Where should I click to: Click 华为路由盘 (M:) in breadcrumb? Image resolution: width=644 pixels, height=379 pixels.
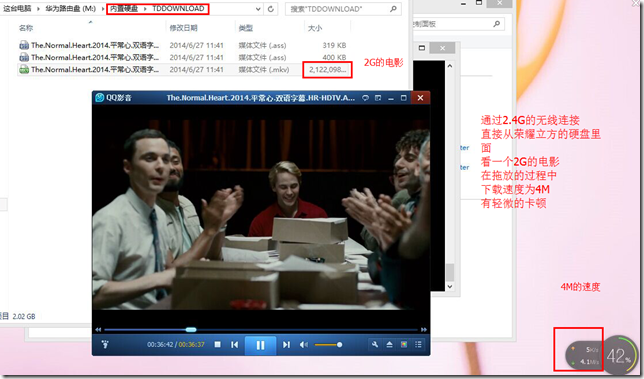[x=70, y=9]
